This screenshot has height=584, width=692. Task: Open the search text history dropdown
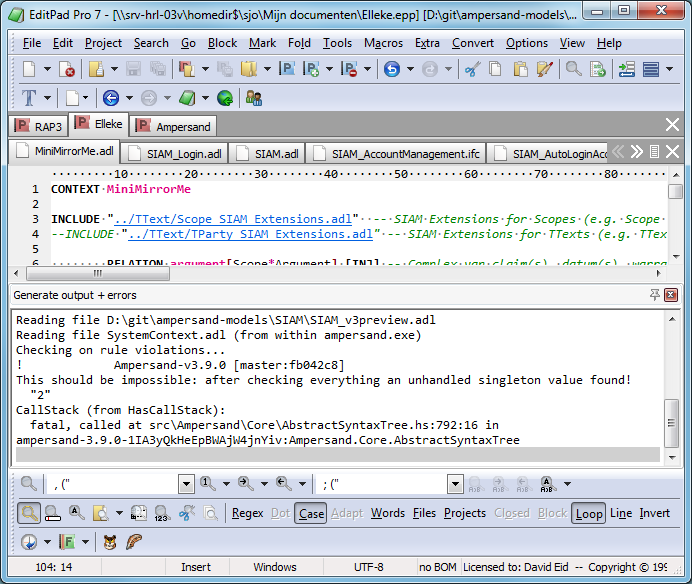pyautogui.click(x=187, y=484)
